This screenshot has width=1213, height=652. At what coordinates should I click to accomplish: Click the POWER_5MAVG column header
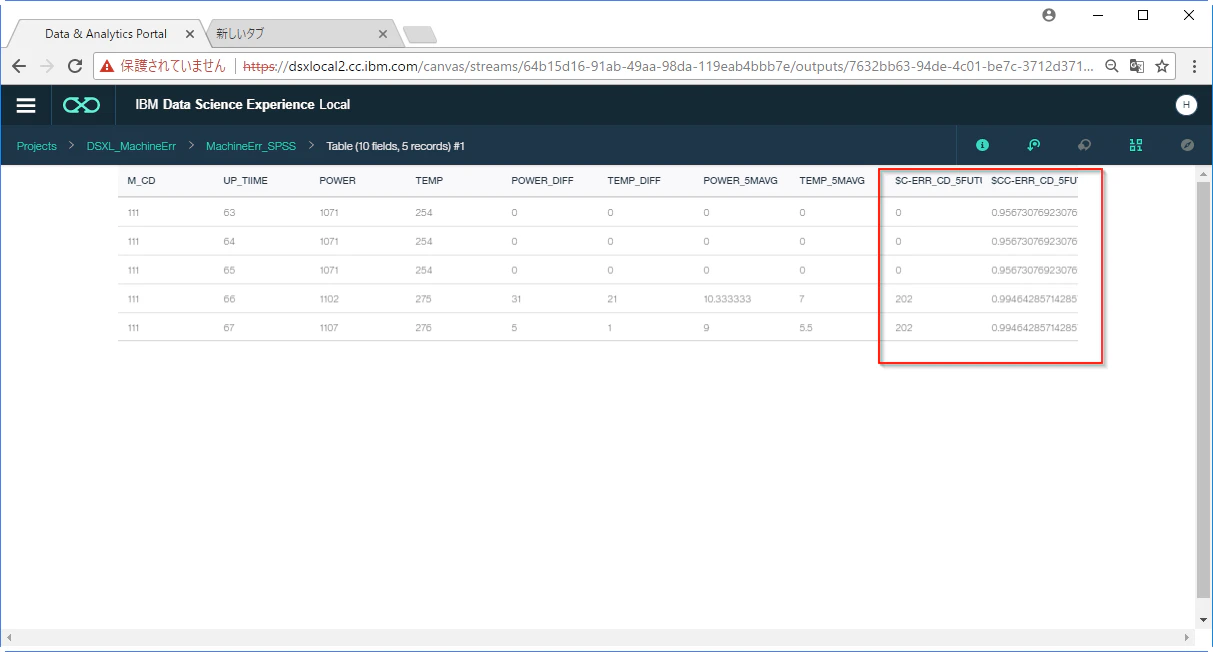(x=740, y=181)
